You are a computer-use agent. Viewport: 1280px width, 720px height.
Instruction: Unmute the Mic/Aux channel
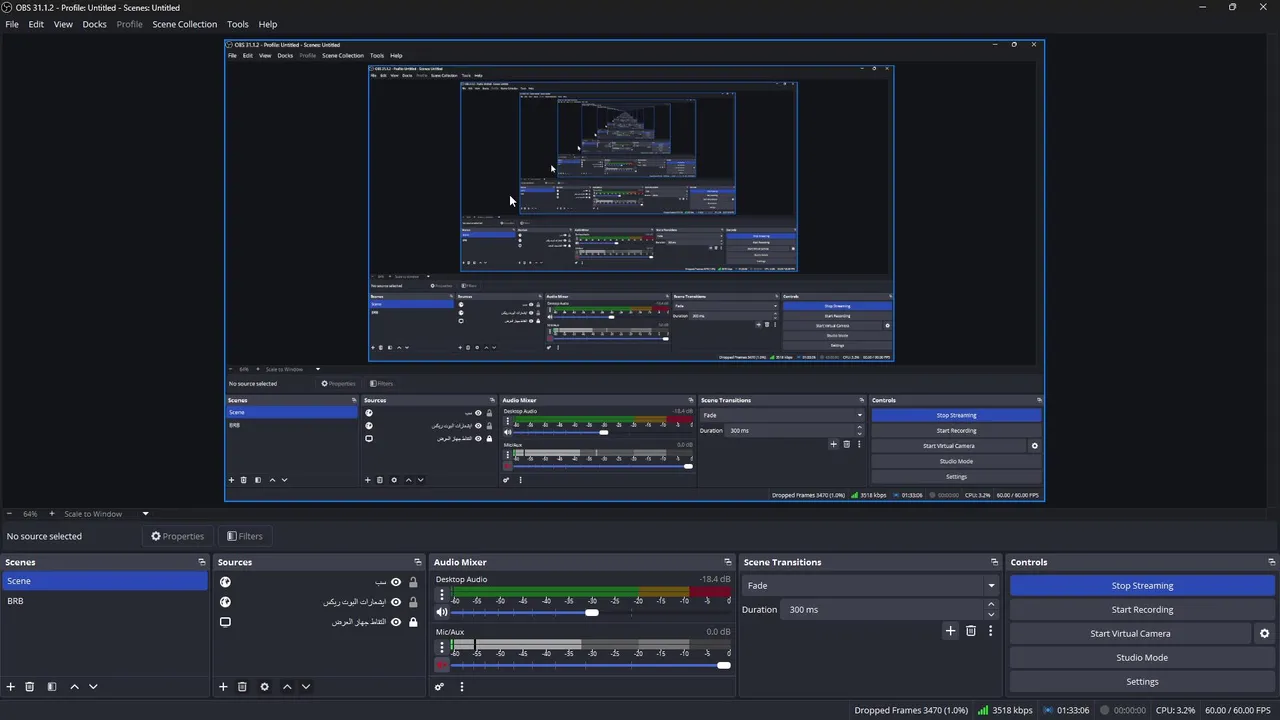[x=442, y=665]
